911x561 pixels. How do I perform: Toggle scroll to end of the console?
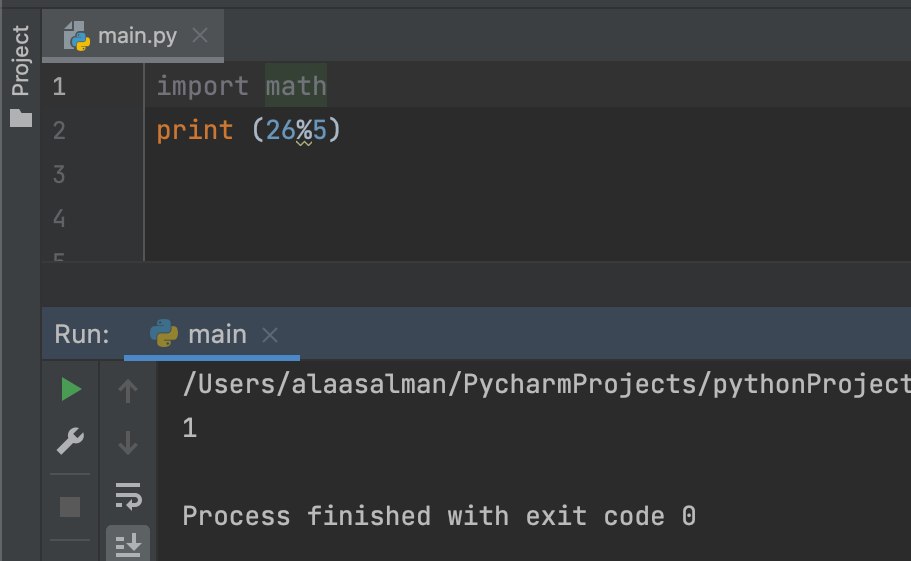tap(128, 544)
